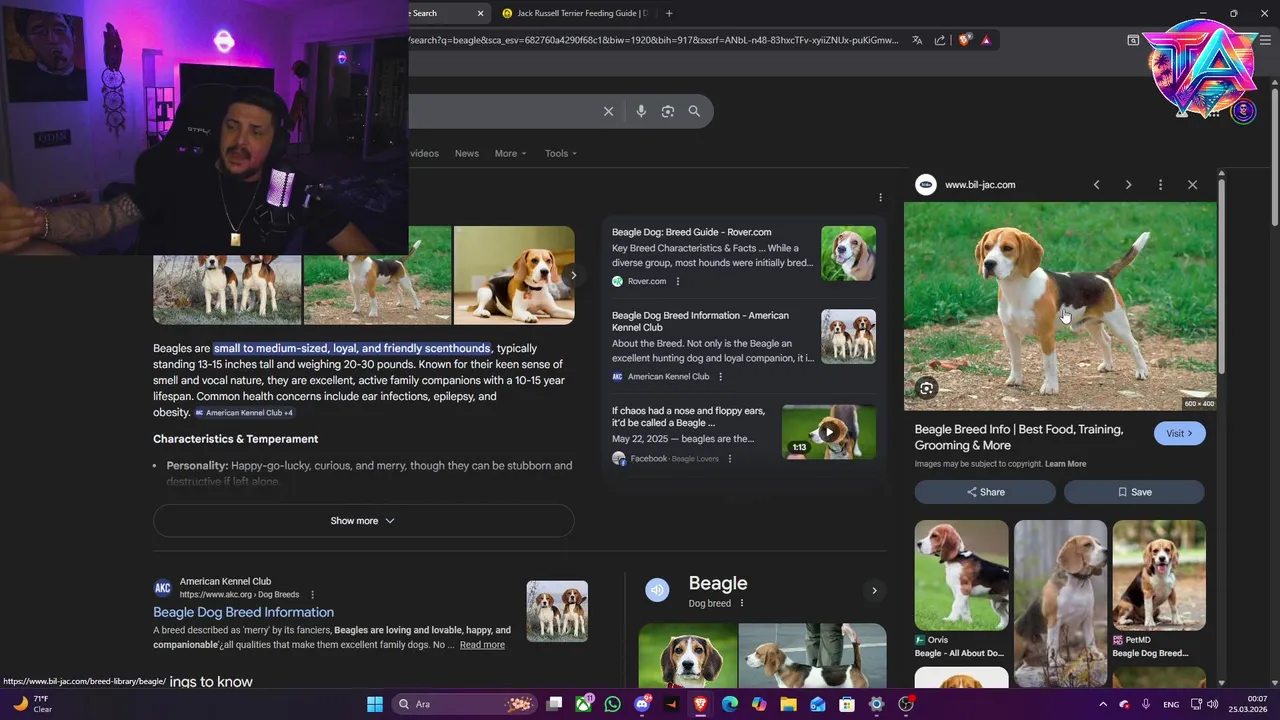The width and height of the screenshot is (1280, 720).
Task: Open Beagle Dog Breed Information AKC link
Action: 243,612
